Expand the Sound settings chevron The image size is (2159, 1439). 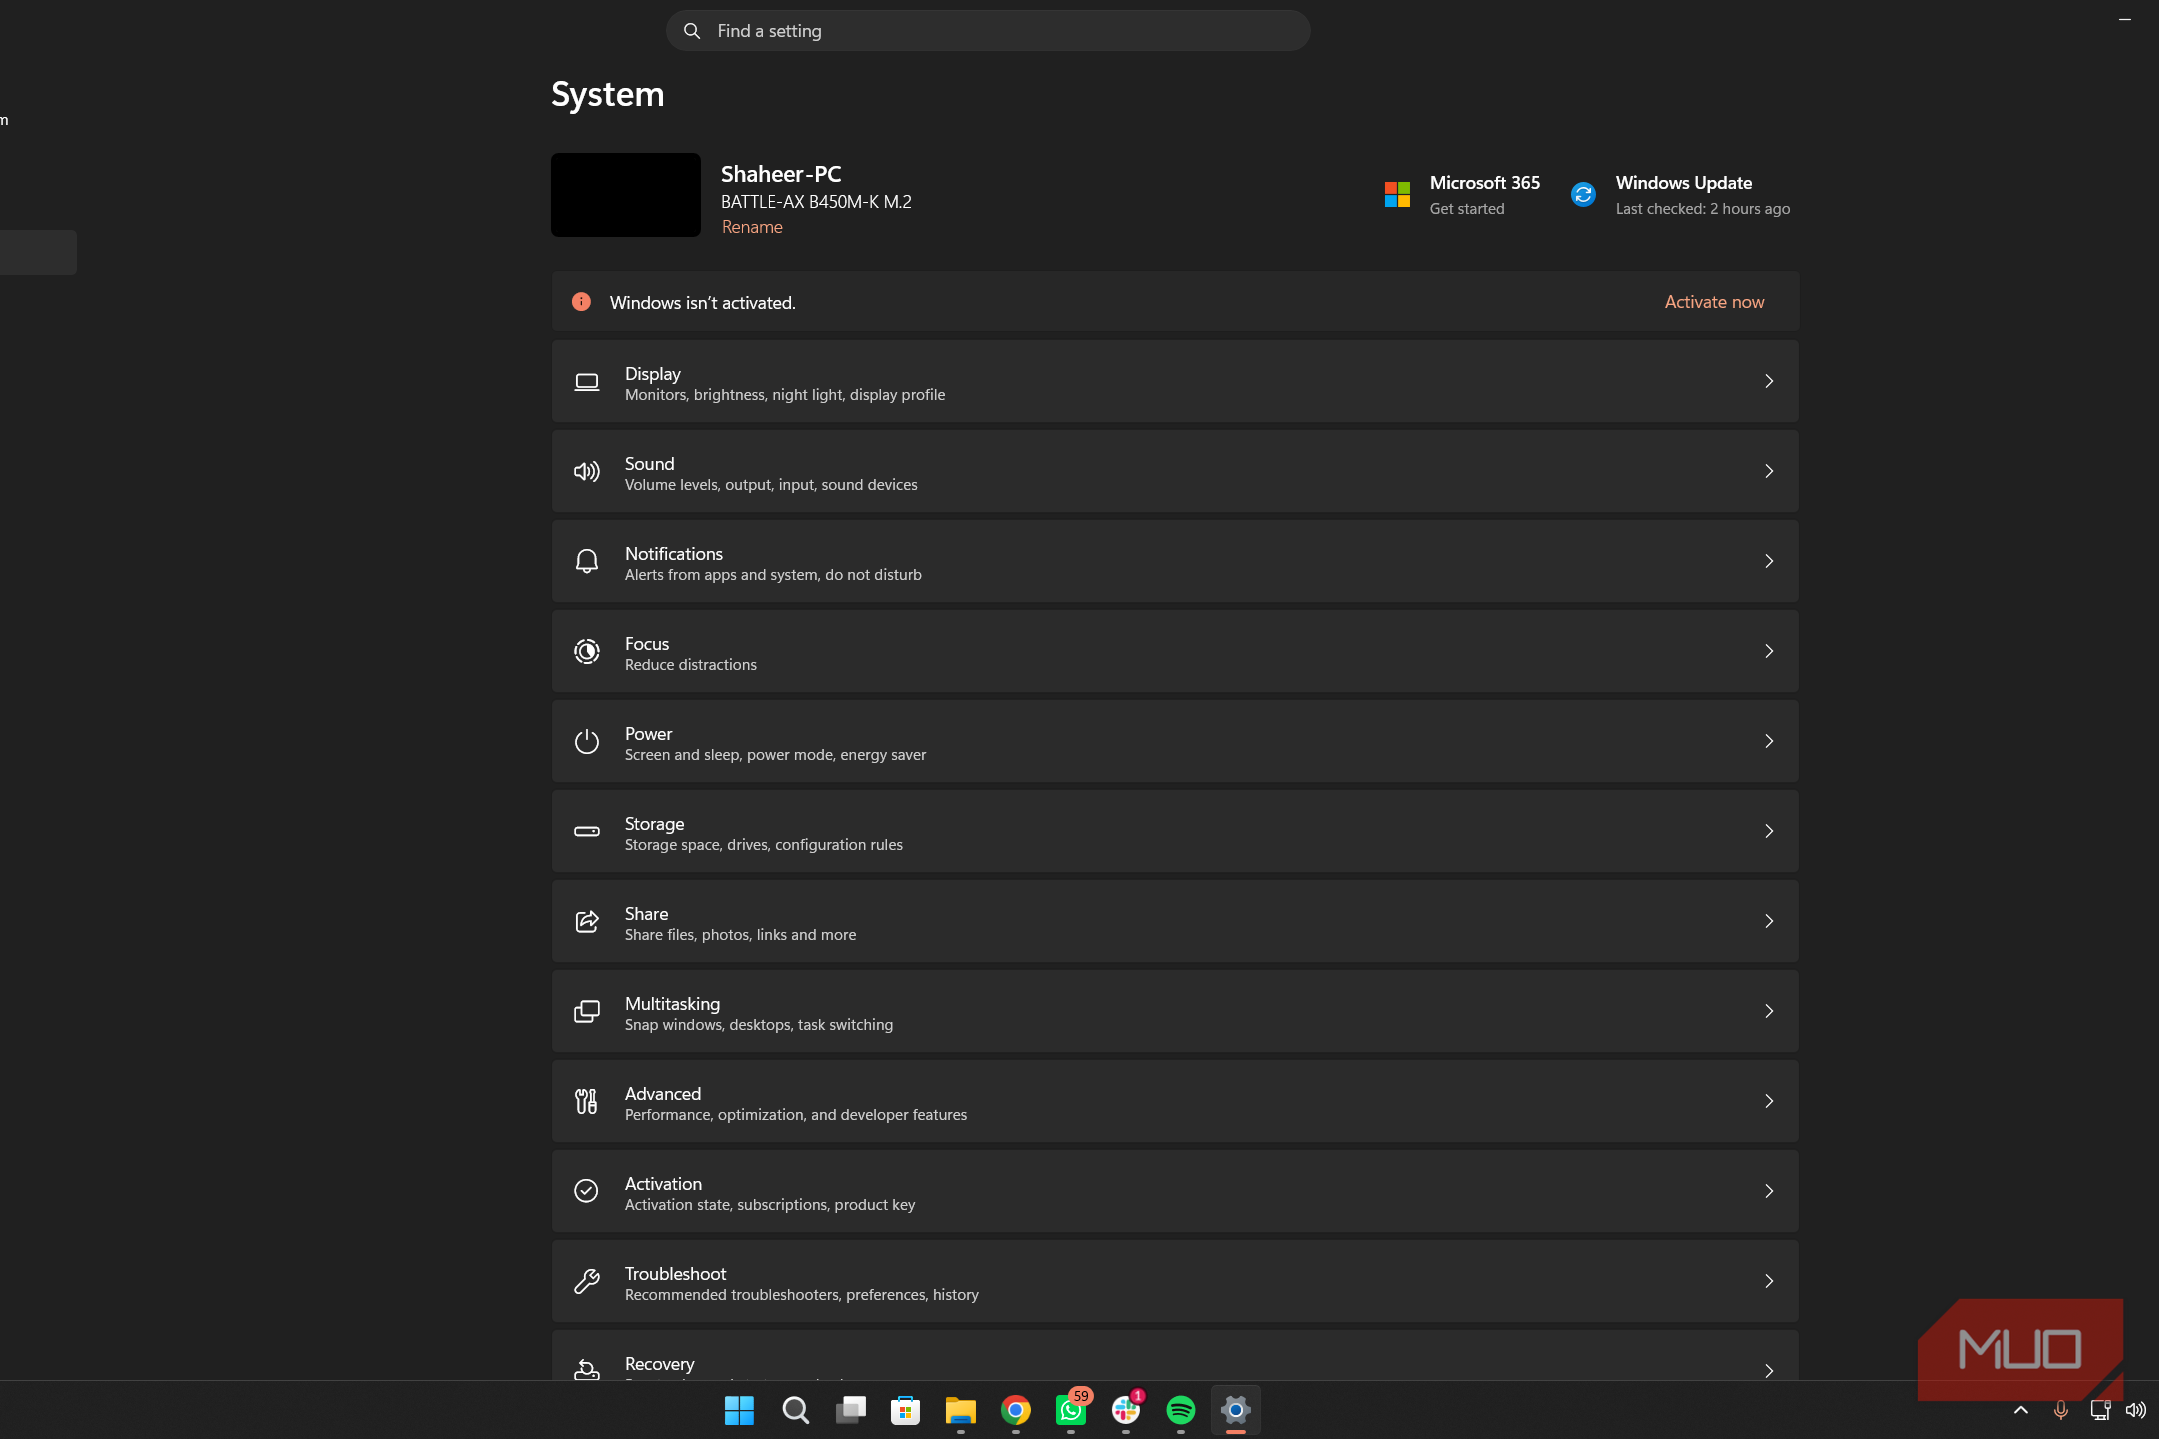pyautogui.click(x=1769, y=471)
